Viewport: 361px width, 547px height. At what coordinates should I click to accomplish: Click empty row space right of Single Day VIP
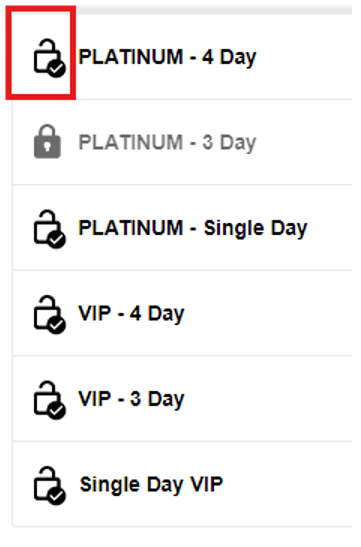click(289, 485)
